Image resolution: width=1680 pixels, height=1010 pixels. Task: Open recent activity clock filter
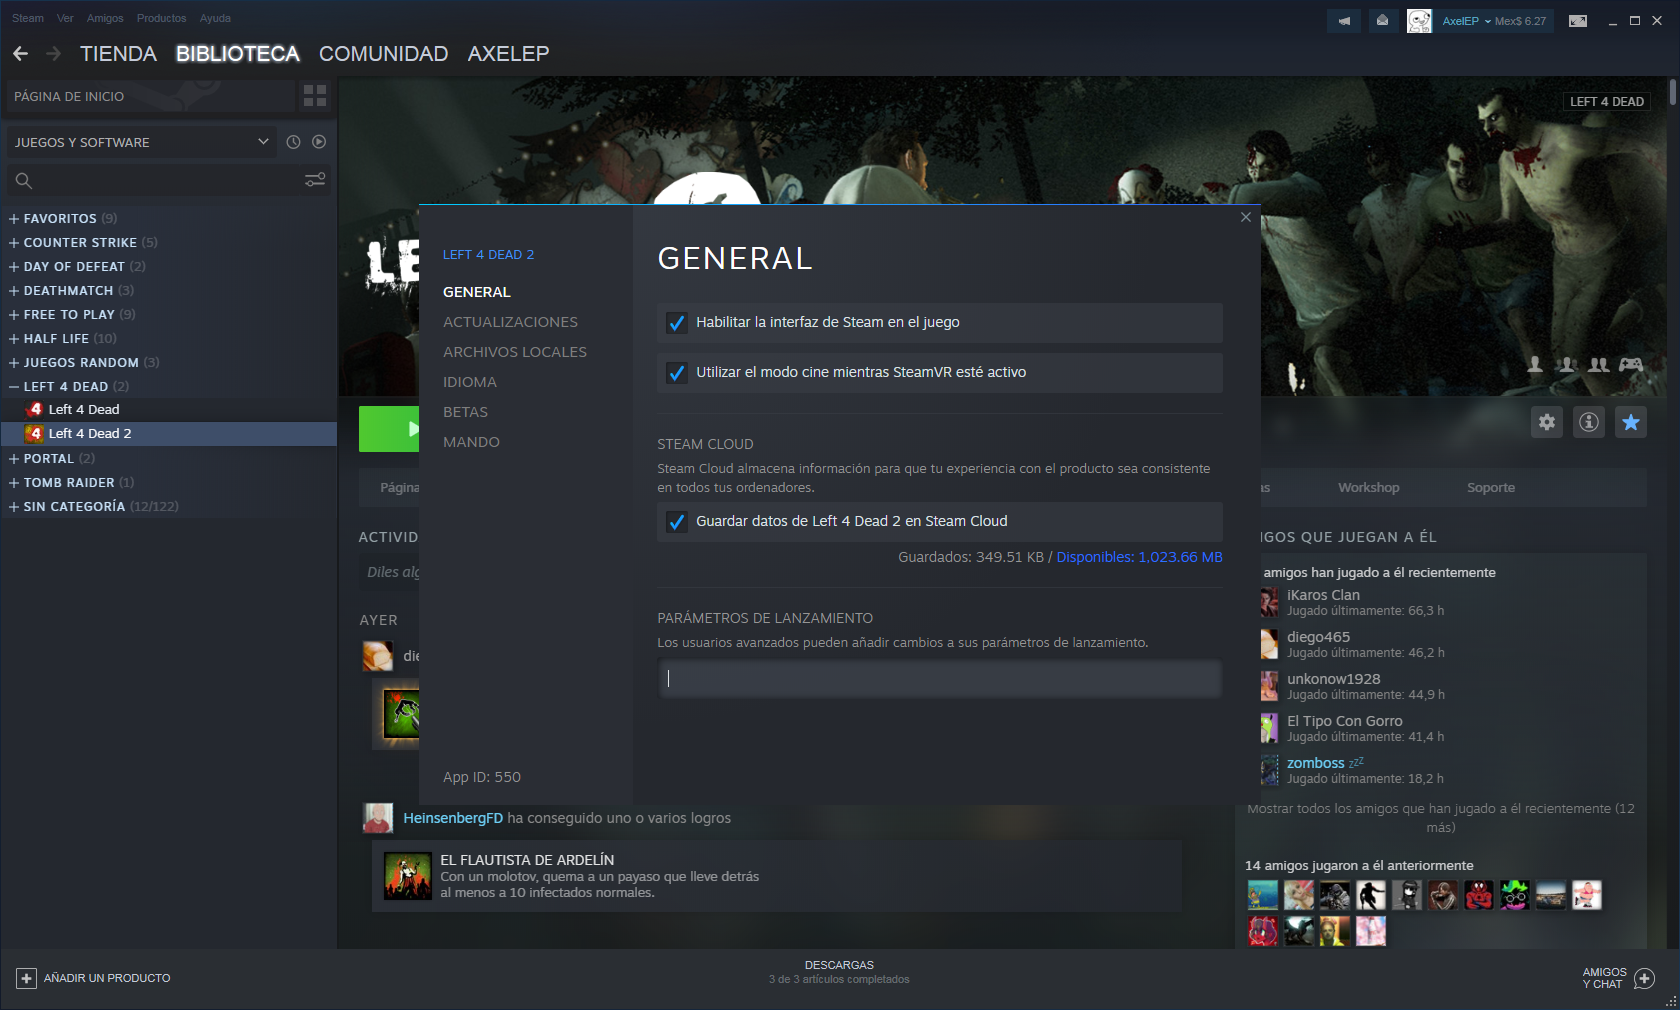tap(293, 142)
